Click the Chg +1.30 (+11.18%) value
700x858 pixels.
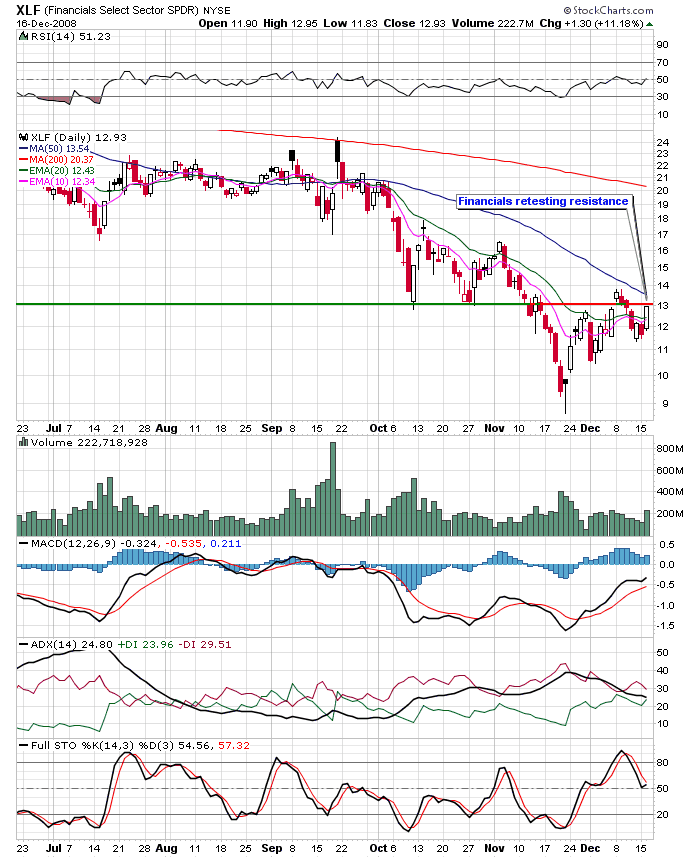pos(591,23)
